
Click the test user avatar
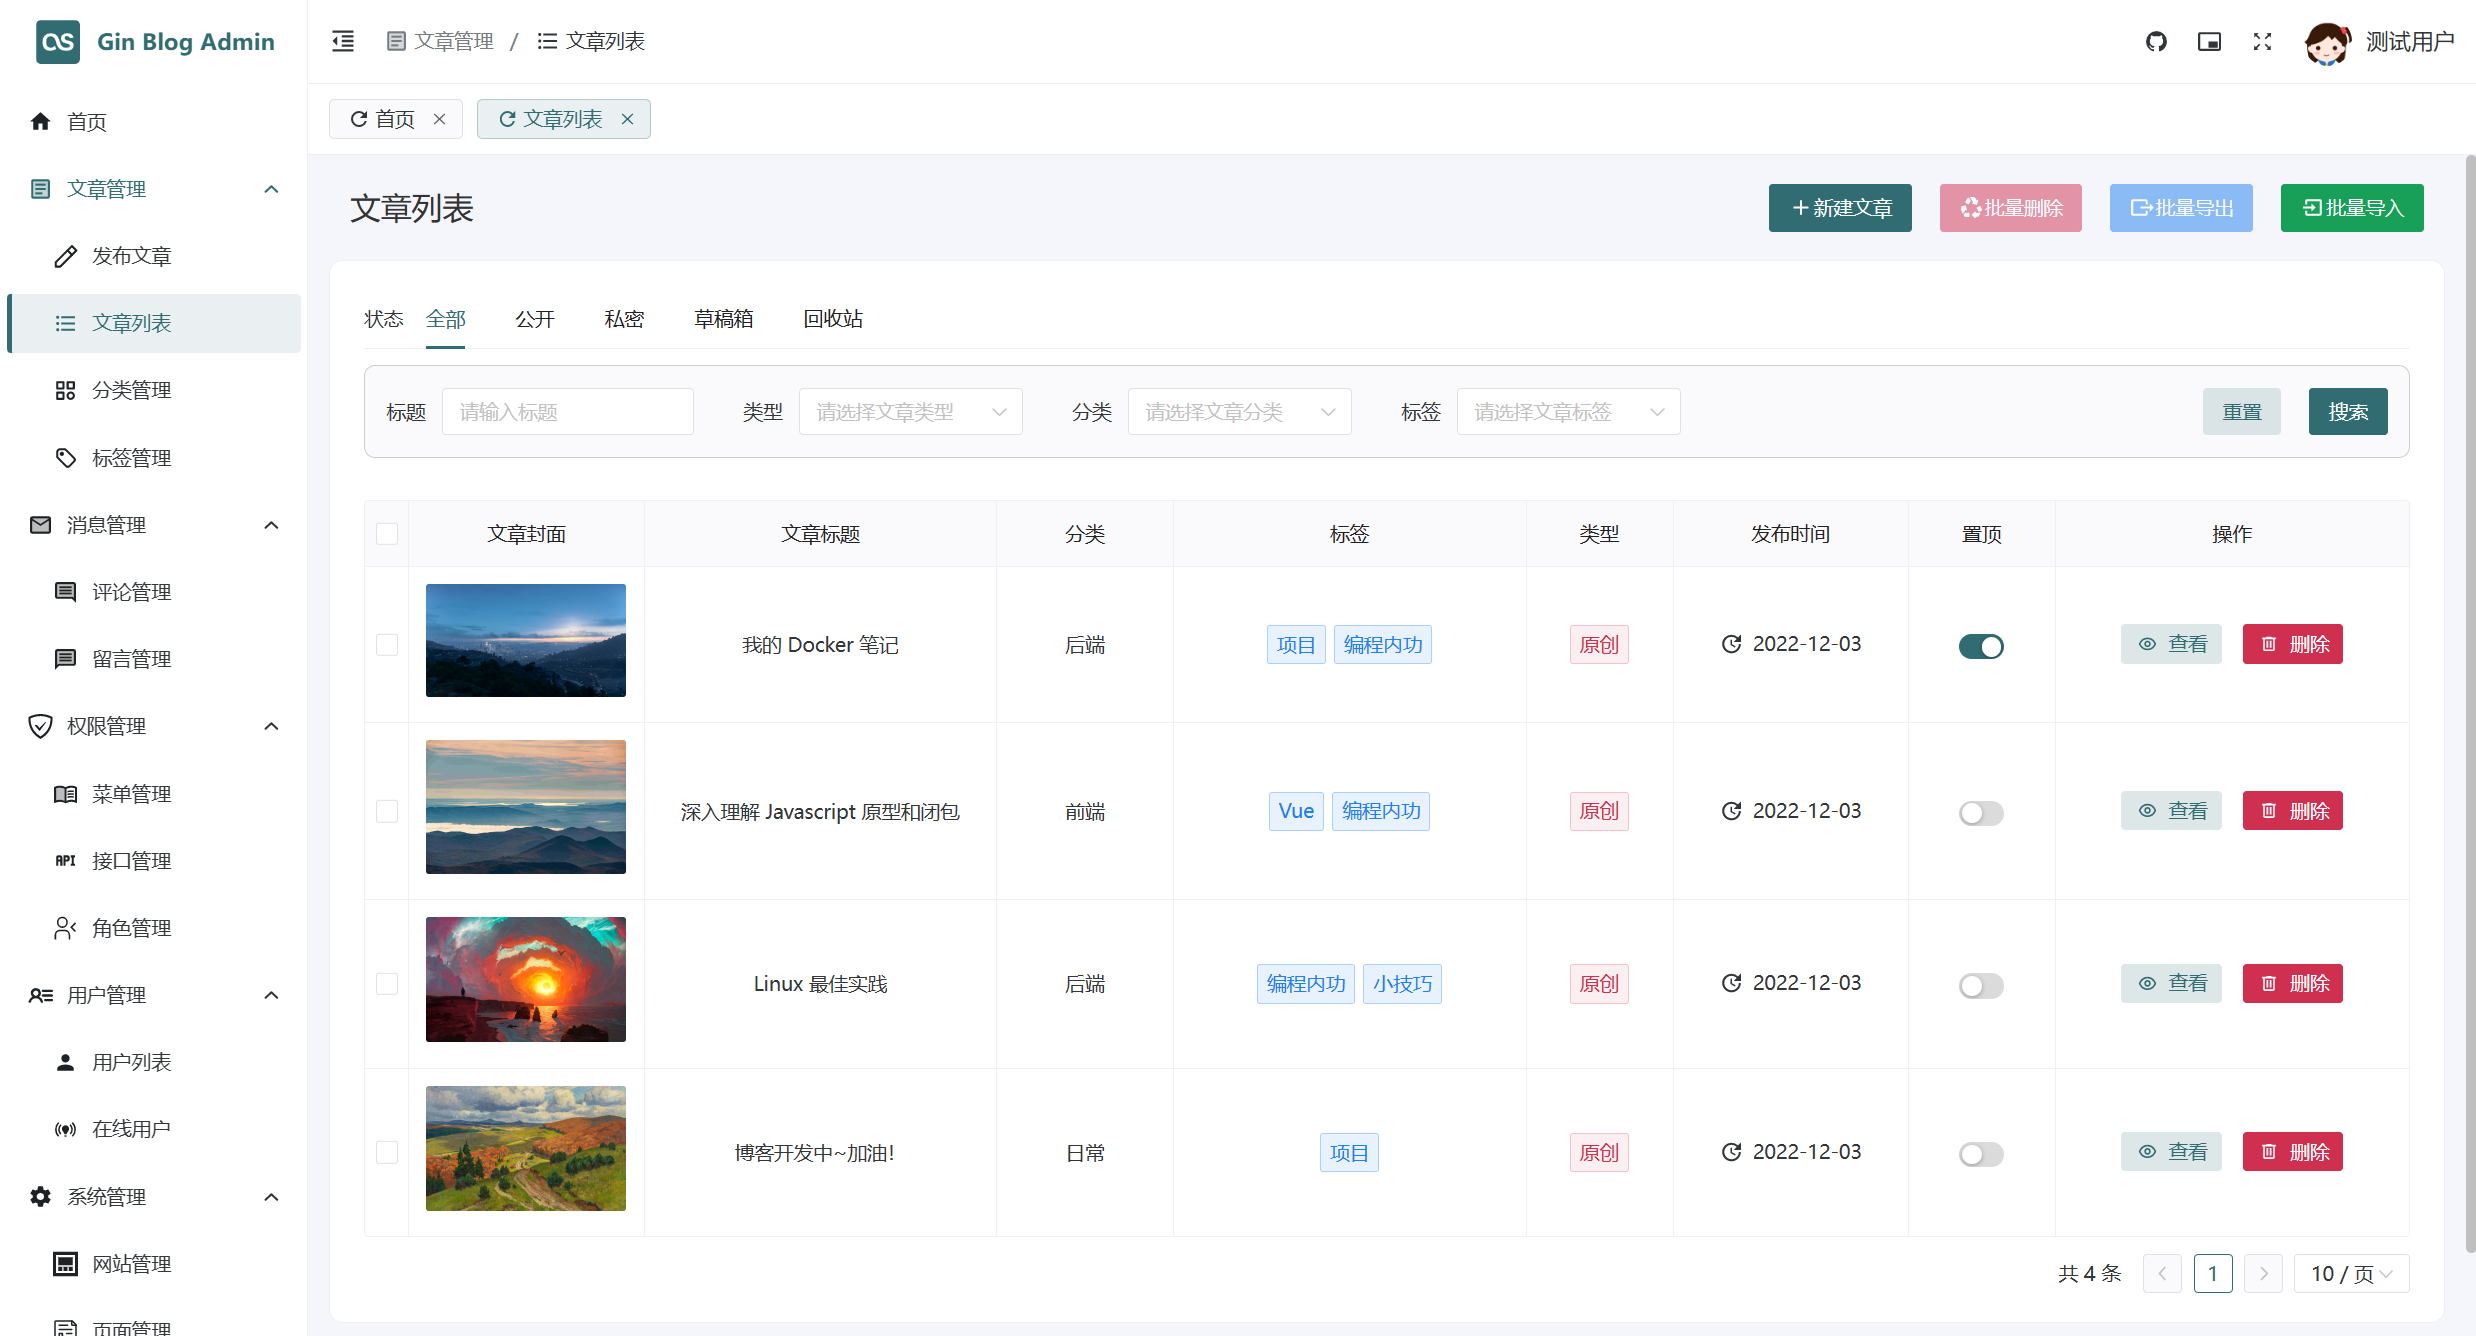2326,42
